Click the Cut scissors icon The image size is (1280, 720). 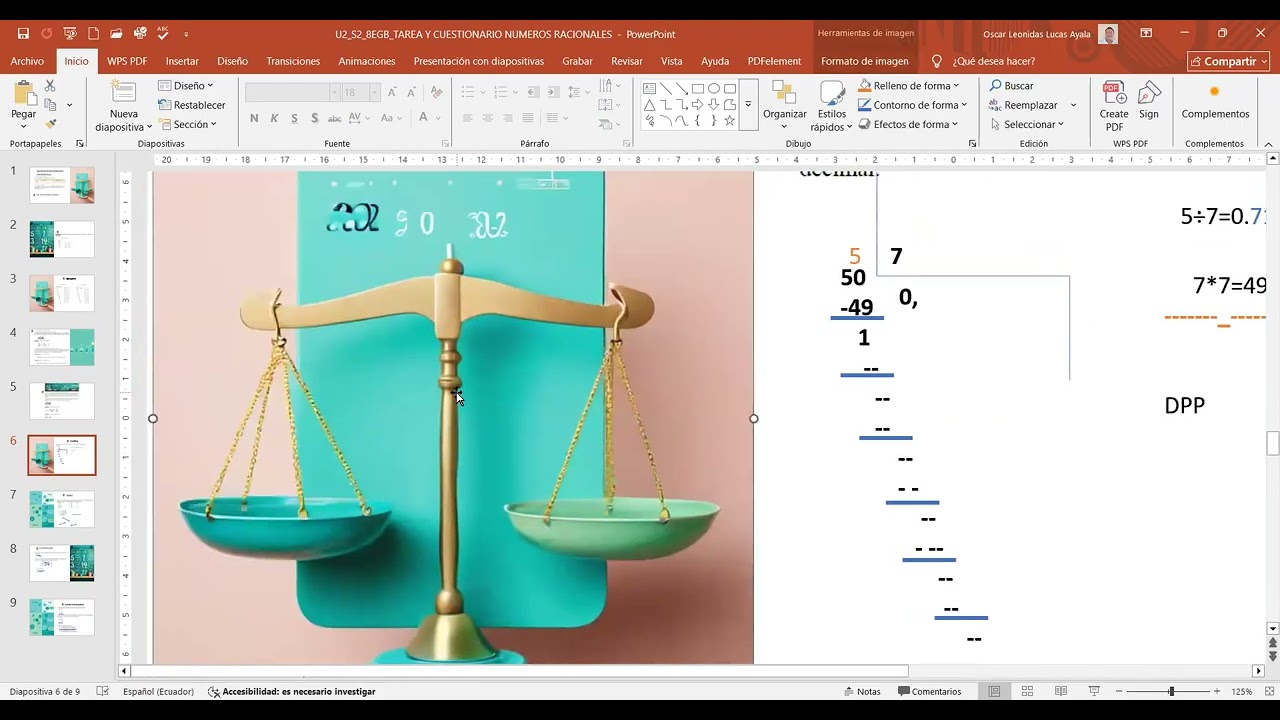50,86
